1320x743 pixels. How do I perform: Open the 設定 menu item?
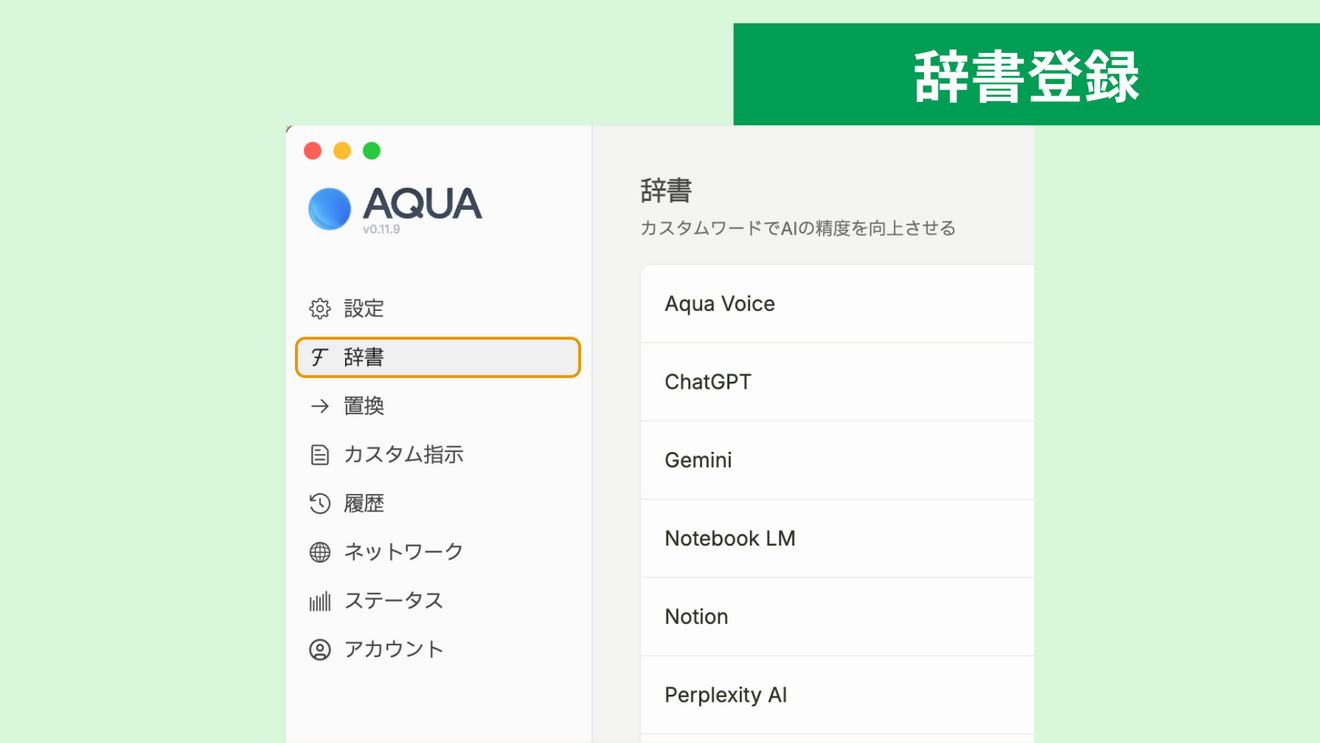coord(364,308)
